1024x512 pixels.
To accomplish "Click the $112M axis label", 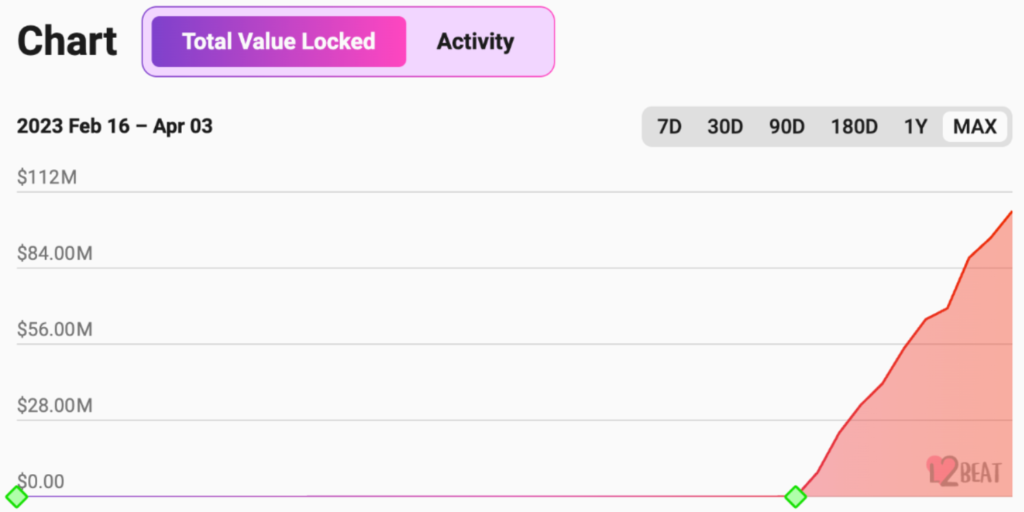I will [x=47, y=177].
